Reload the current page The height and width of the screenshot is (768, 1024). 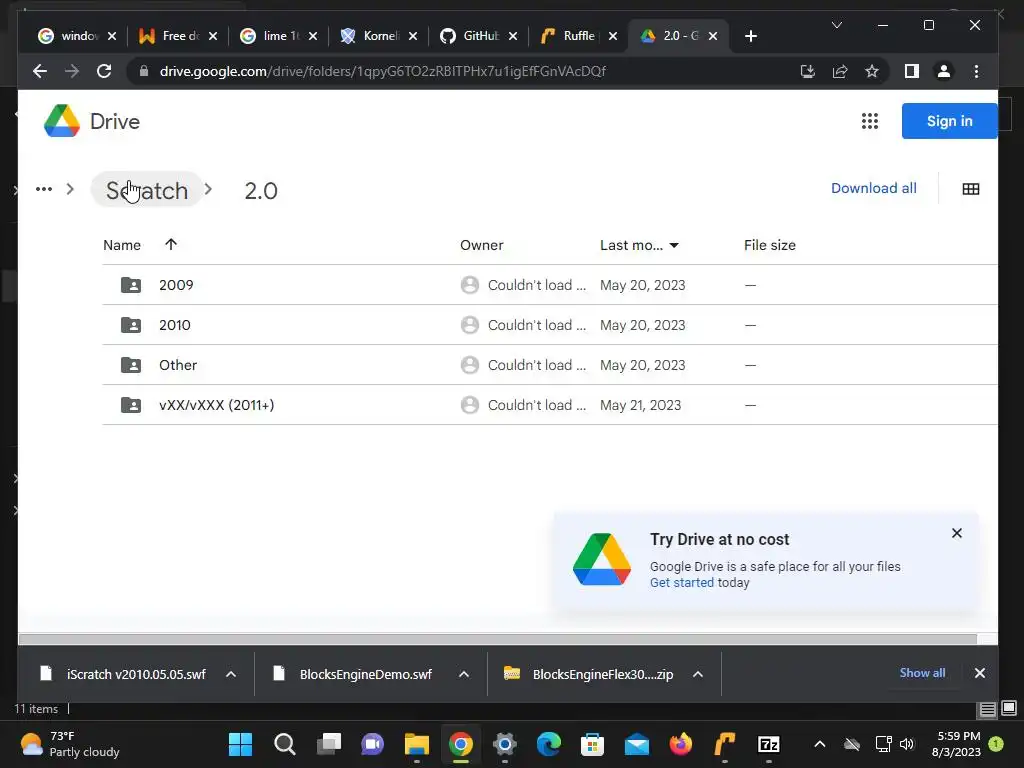tap(104, 71)
